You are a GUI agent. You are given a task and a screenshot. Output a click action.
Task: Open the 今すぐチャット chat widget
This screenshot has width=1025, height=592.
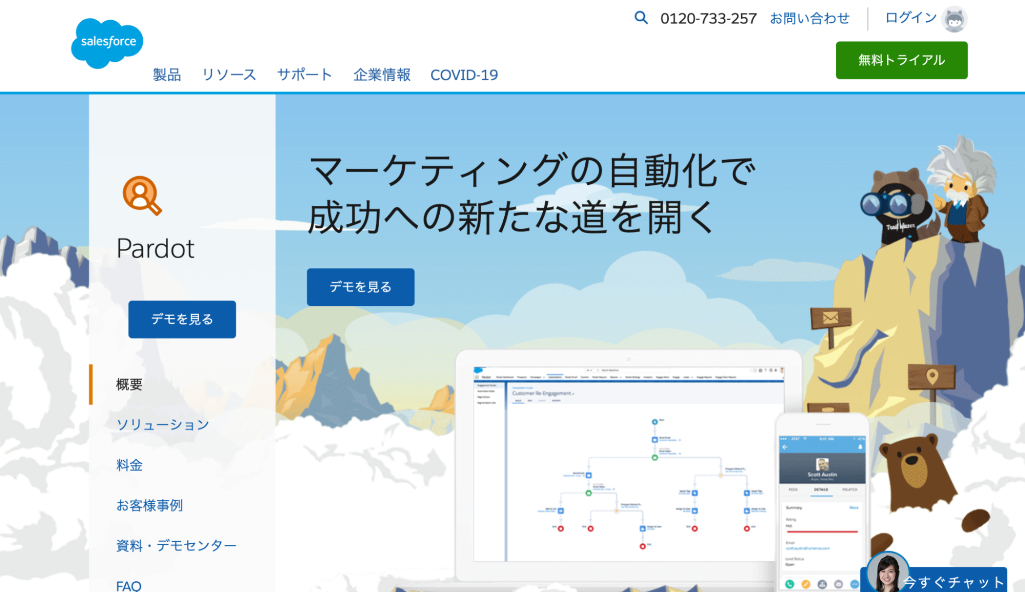tap(952, 581)
